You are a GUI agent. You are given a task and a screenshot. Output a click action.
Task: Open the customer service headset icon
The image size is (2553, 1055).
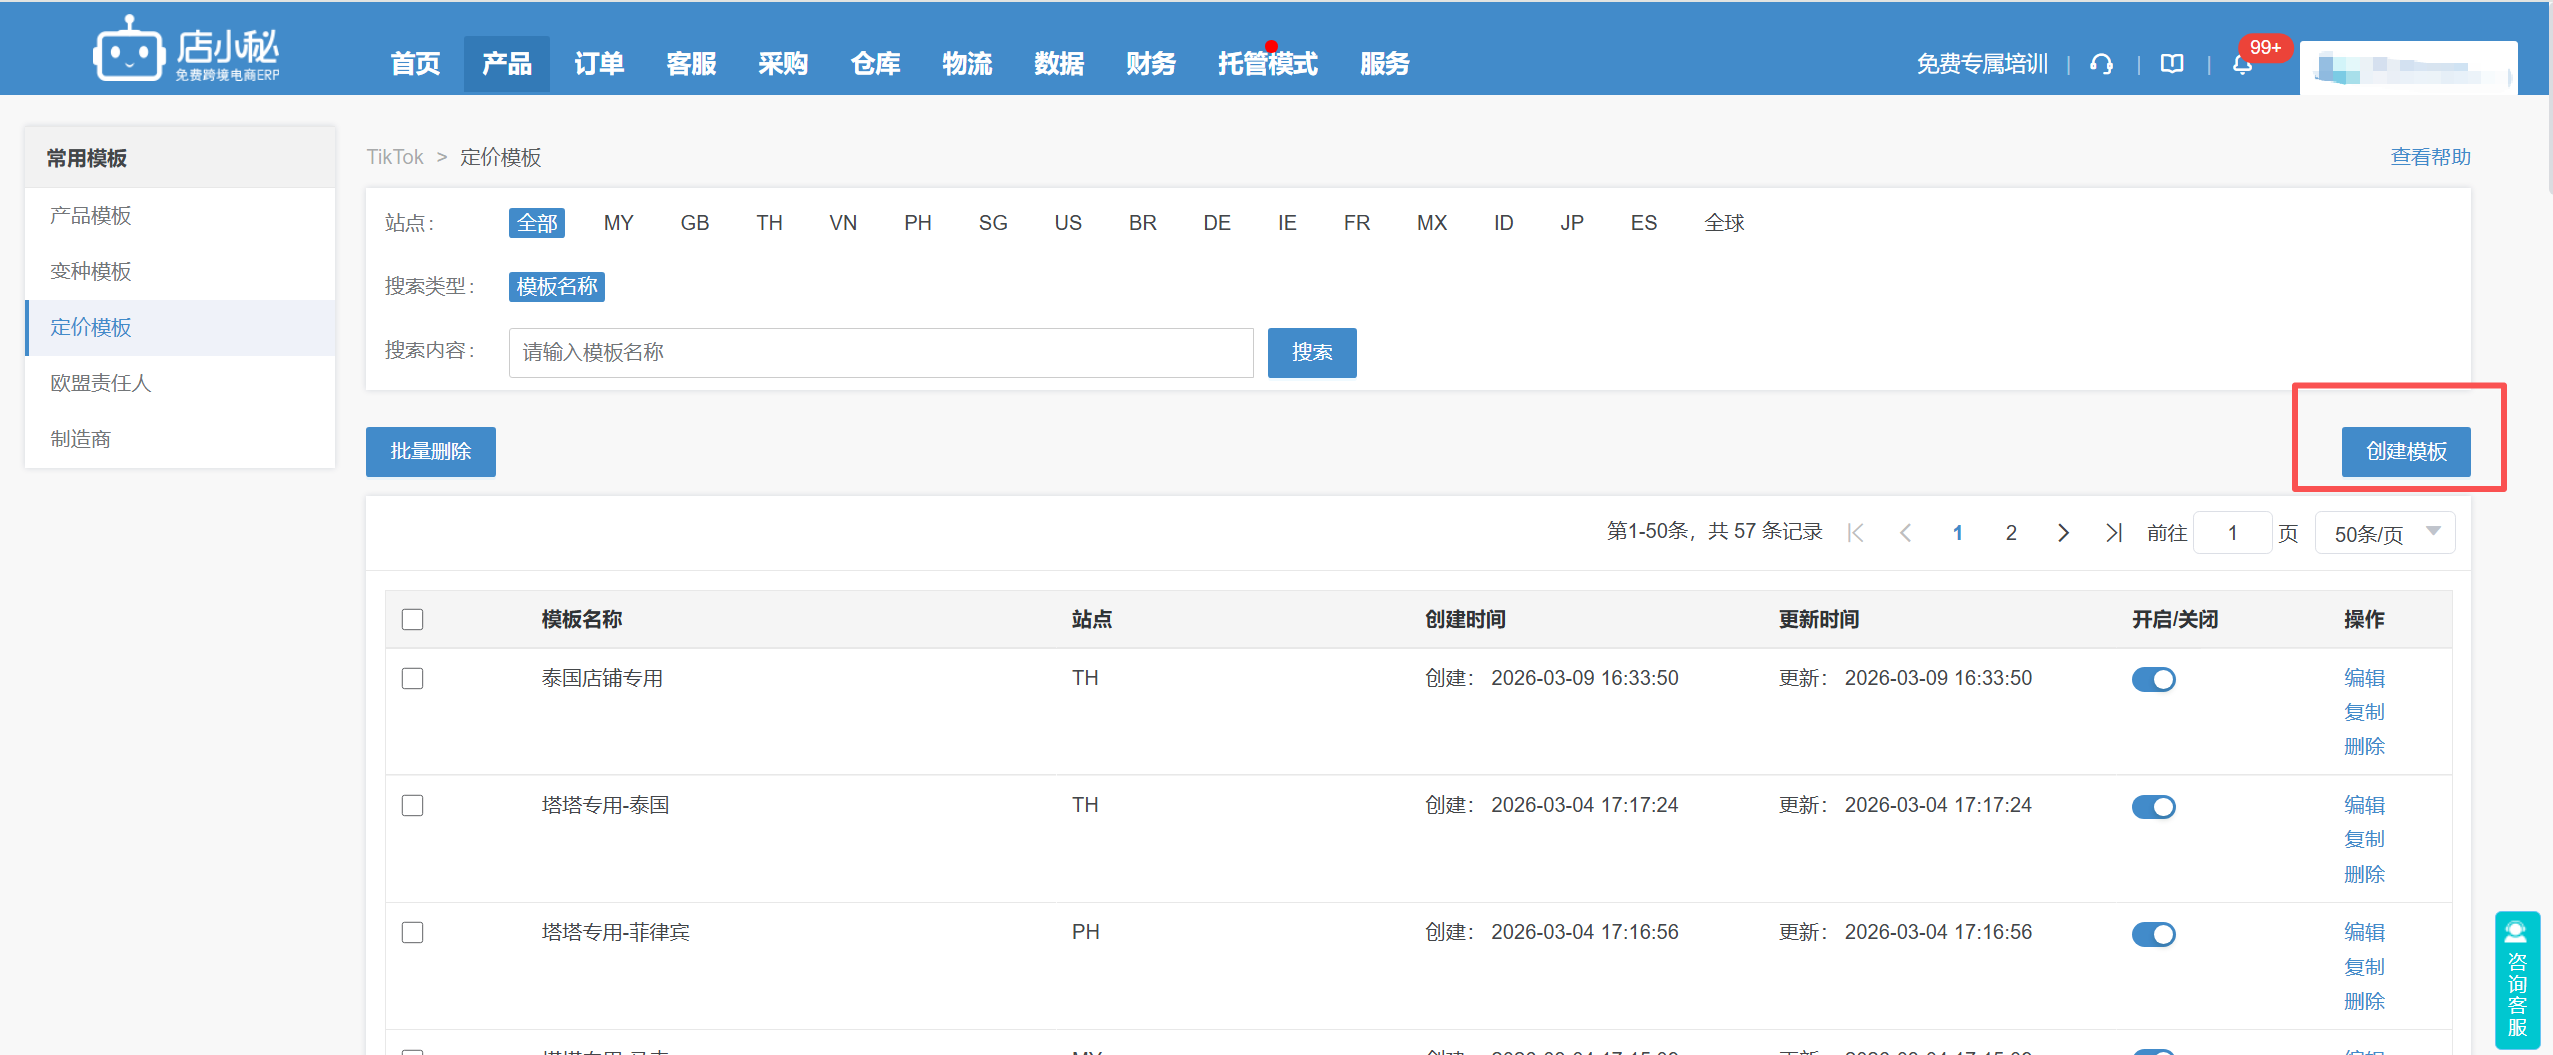[2101, 64]
